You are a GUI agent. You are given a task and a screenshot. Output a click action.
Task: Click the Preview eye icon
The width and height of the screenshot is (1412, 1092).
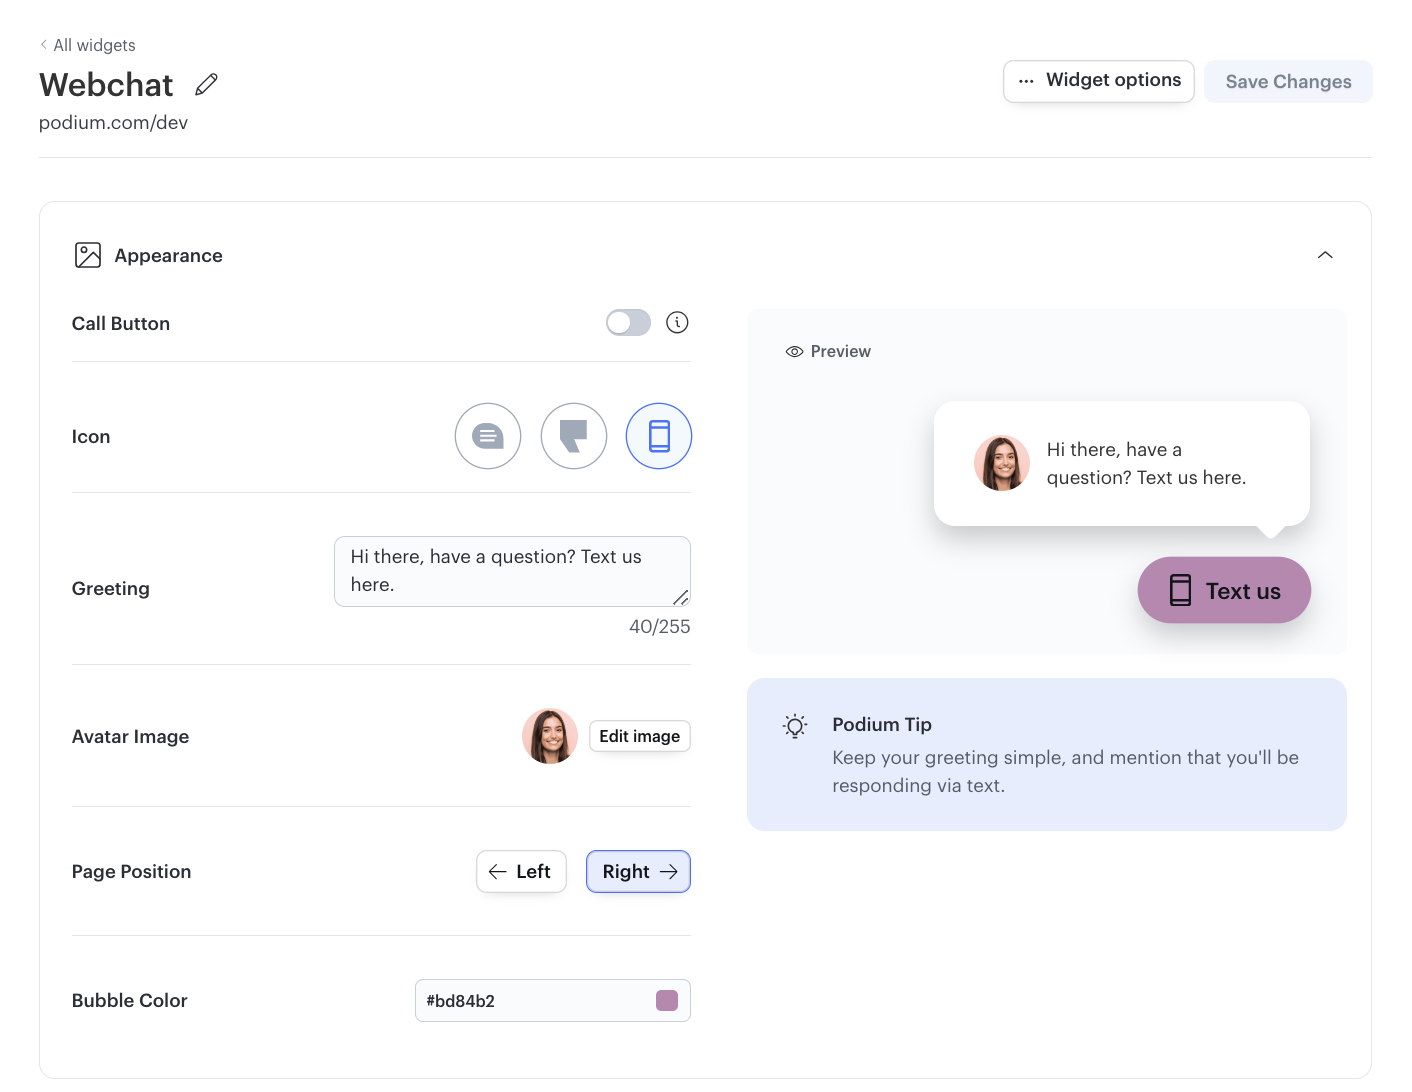[793, 351]
